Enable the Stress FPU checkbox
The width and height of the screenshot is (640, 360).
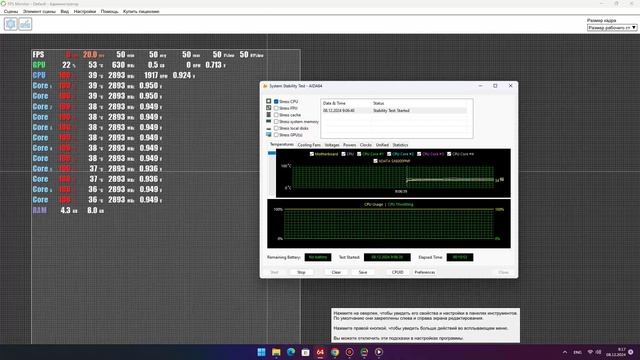point(276,108)
